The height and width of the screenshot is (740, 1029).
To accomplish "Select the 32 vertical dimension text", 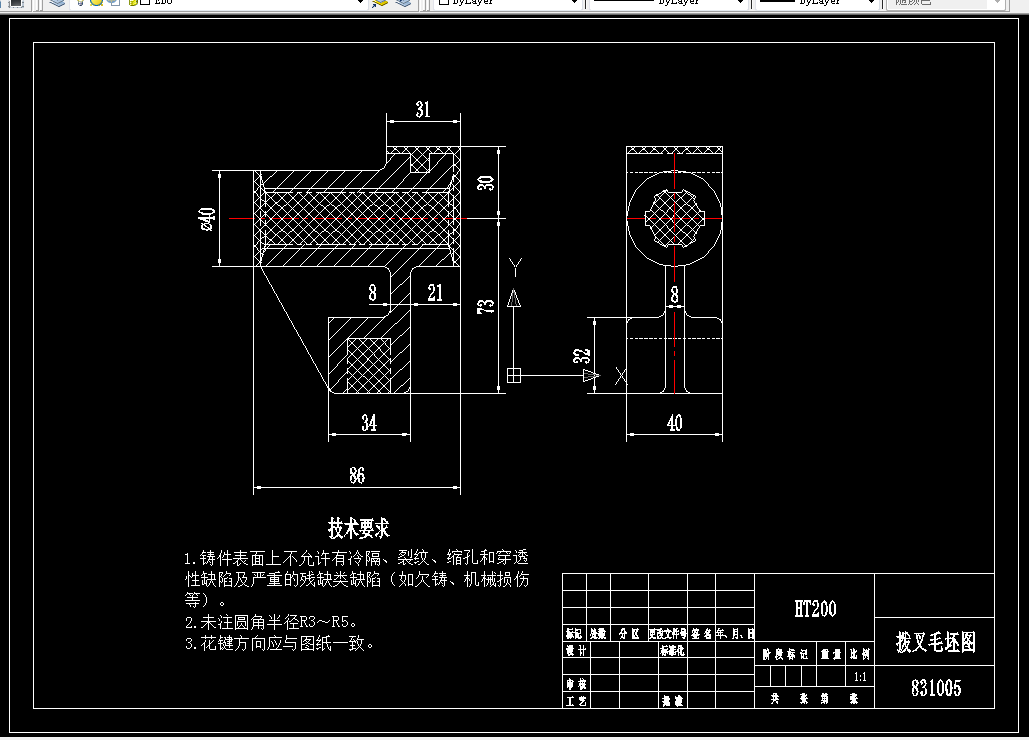I will (x=582, y=356).
